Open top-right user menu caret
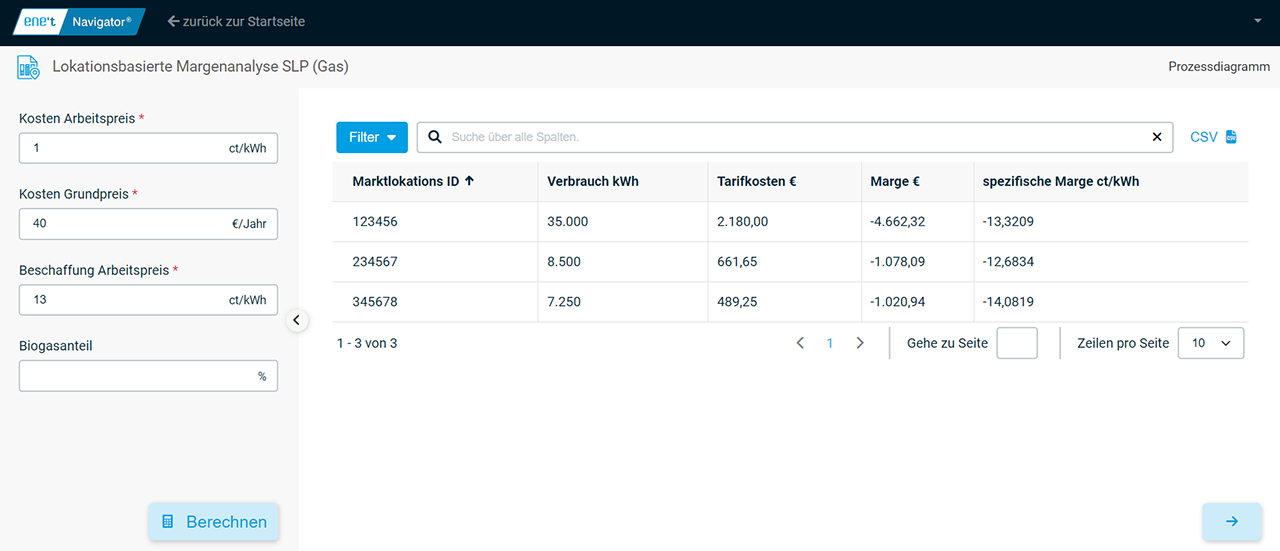Screen dimensions: 1280x551 coord(1257,21)
